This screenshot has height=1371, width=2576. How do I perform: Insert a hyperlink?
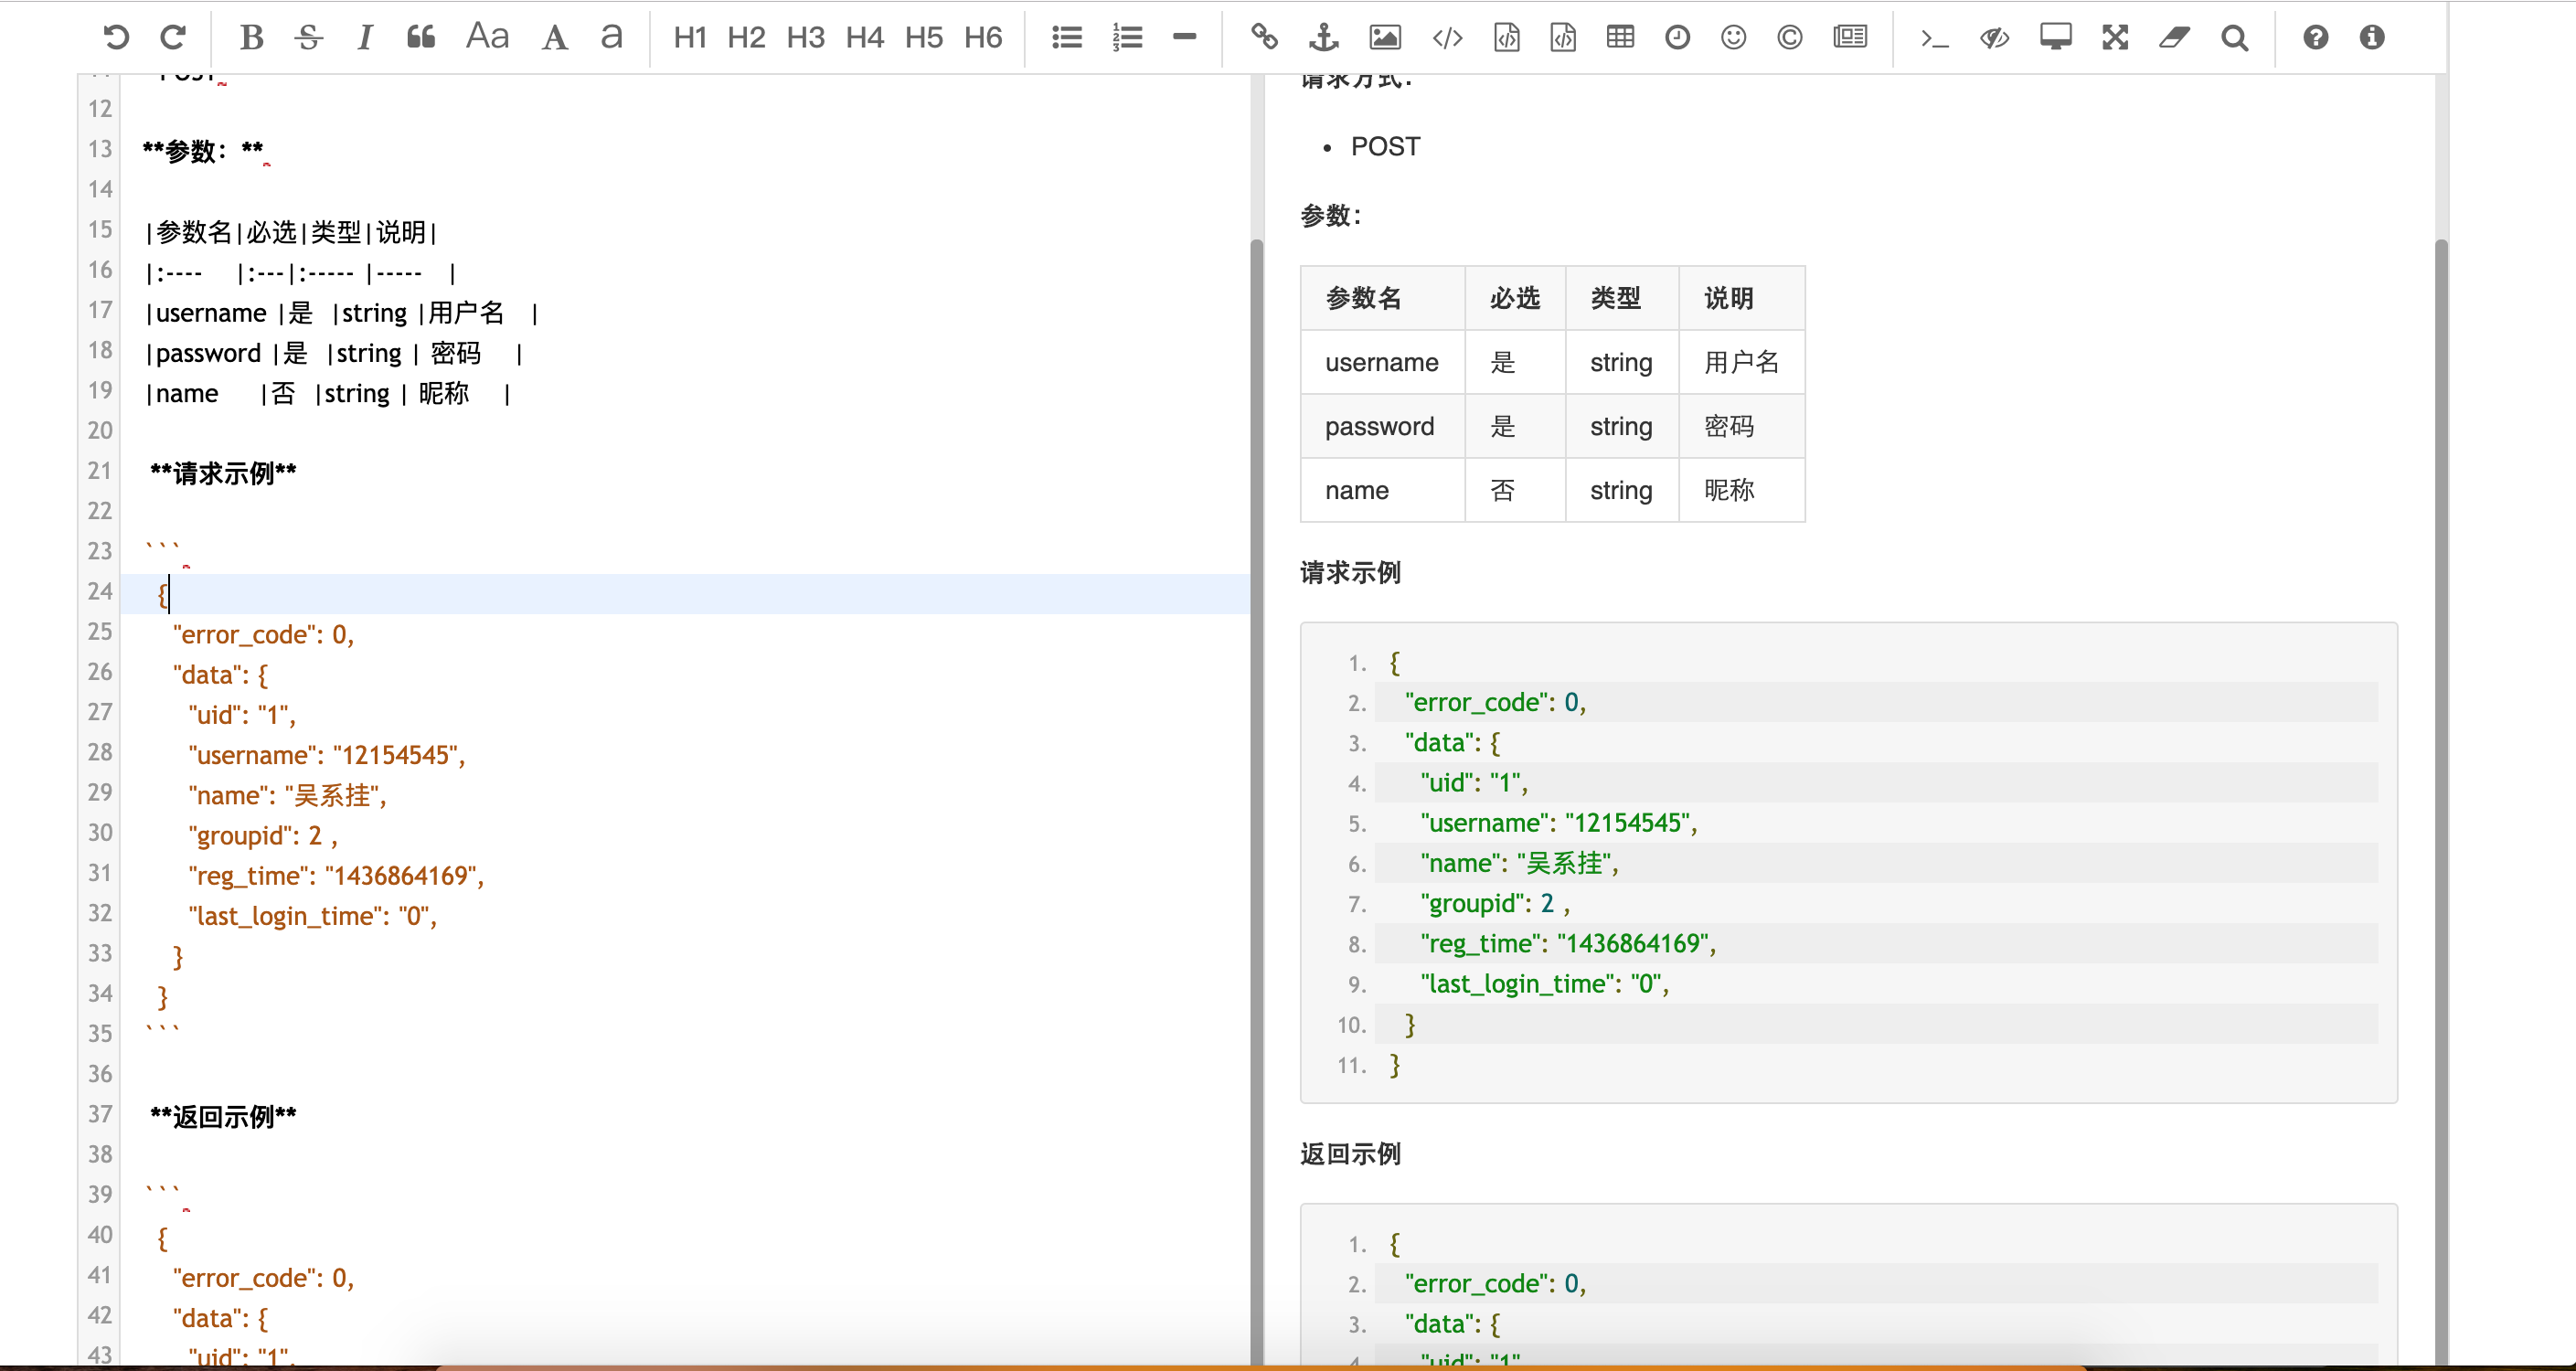[1264, 38]
